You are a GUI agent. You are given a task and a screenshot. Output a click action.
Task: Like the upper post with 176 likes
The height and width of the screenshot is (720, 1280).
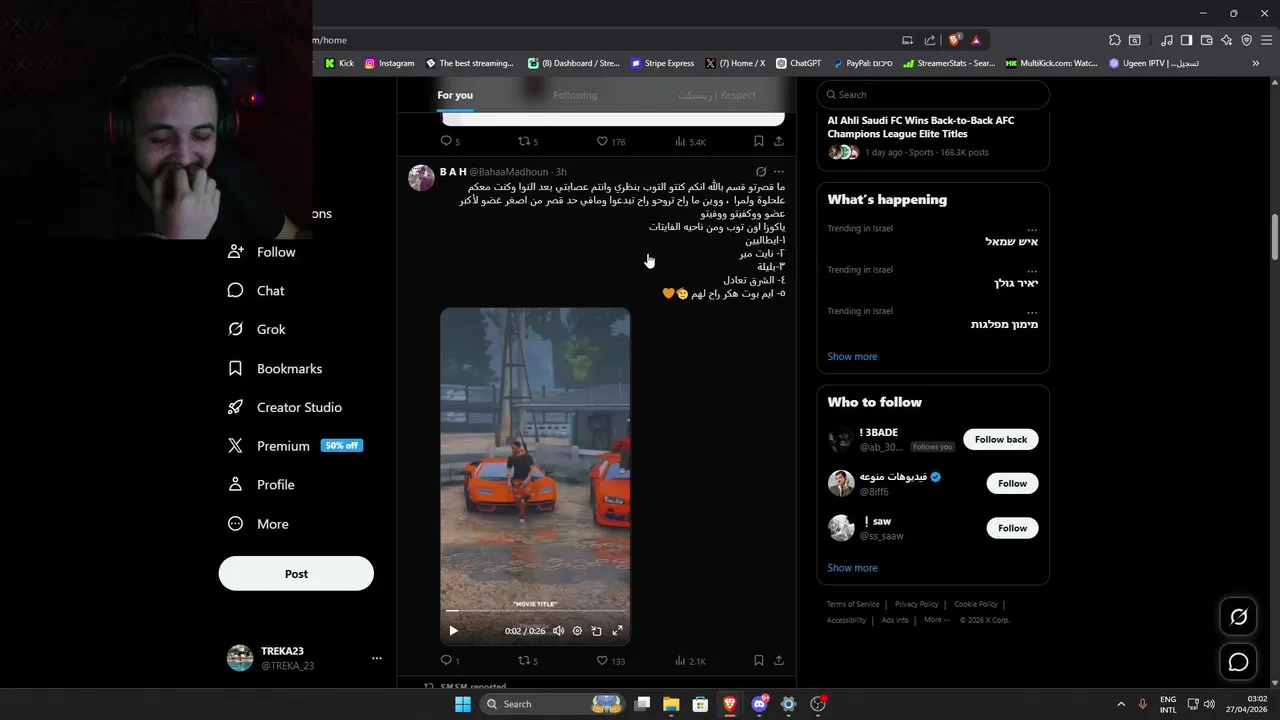pos(610,141)
